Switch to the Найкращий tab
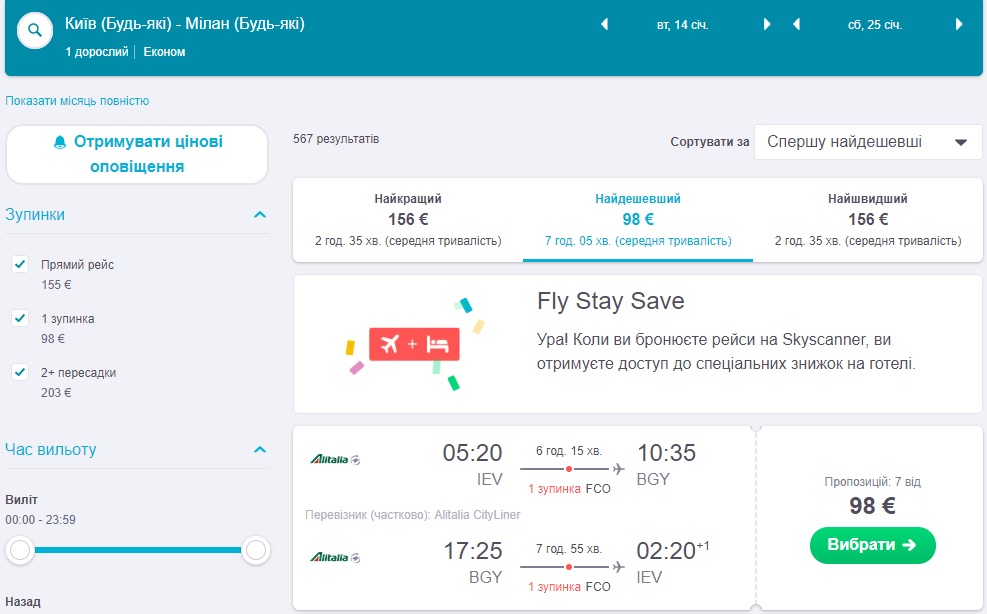 408,220
